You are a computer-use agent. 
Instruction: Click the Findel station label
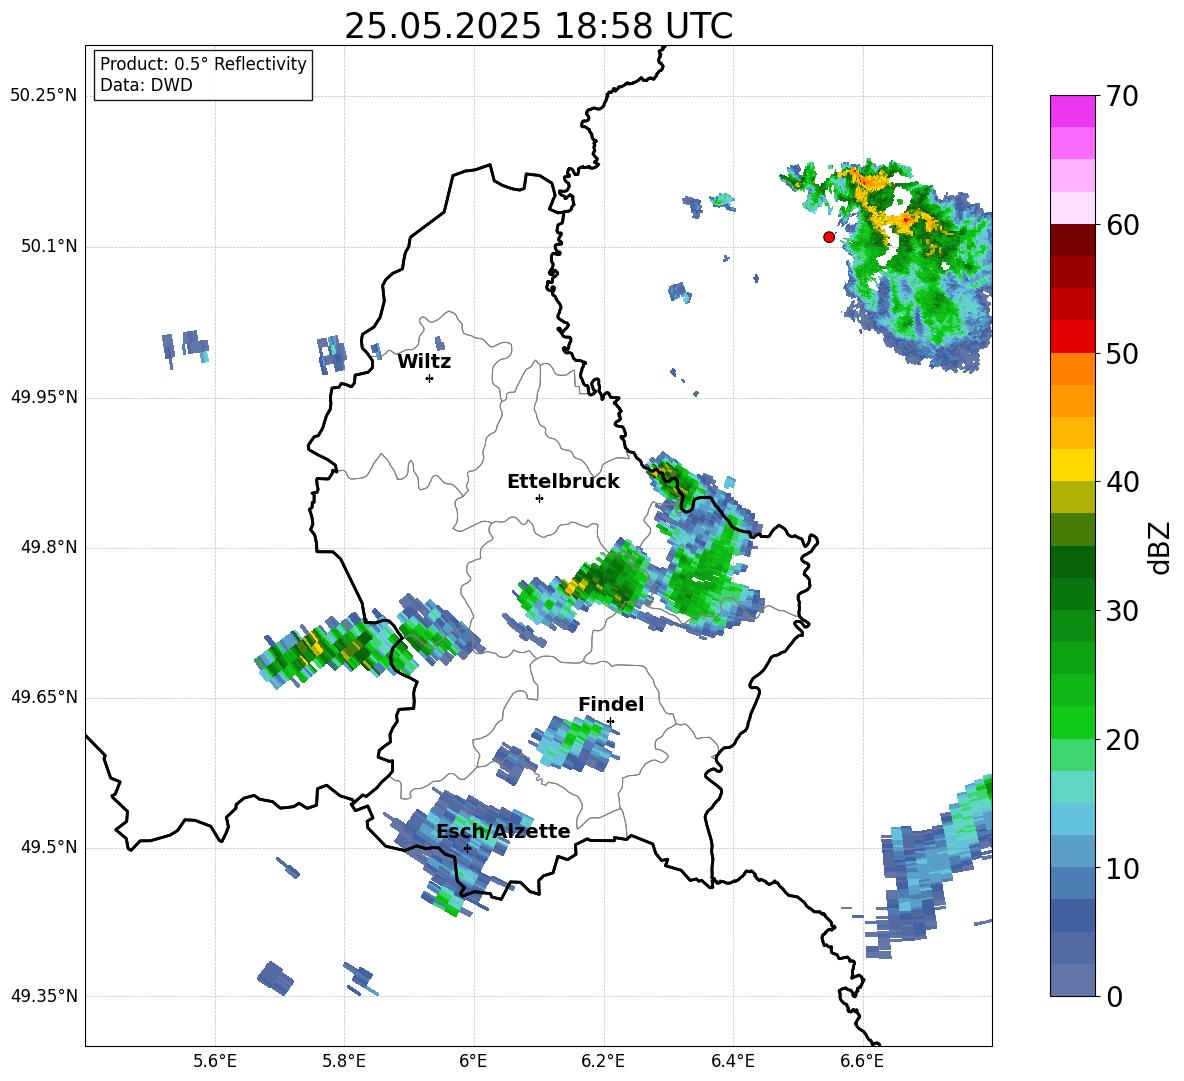click(611, 704)
